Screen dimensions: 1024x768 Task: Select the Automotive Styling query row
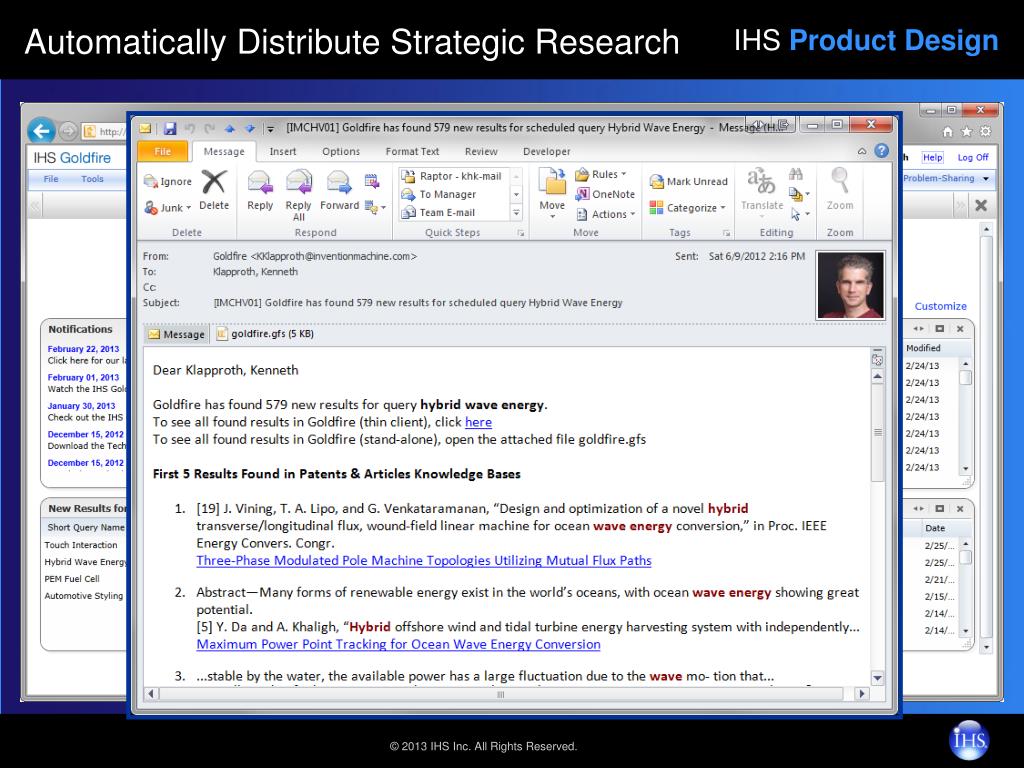click(84, 596)
